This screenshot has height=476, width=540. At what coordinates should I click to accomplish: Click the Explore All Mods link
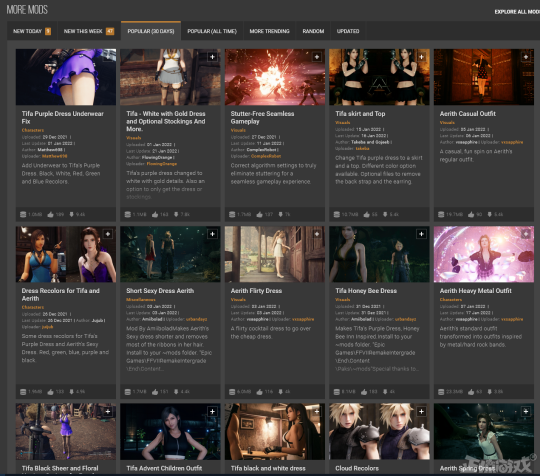click(517, 12)
